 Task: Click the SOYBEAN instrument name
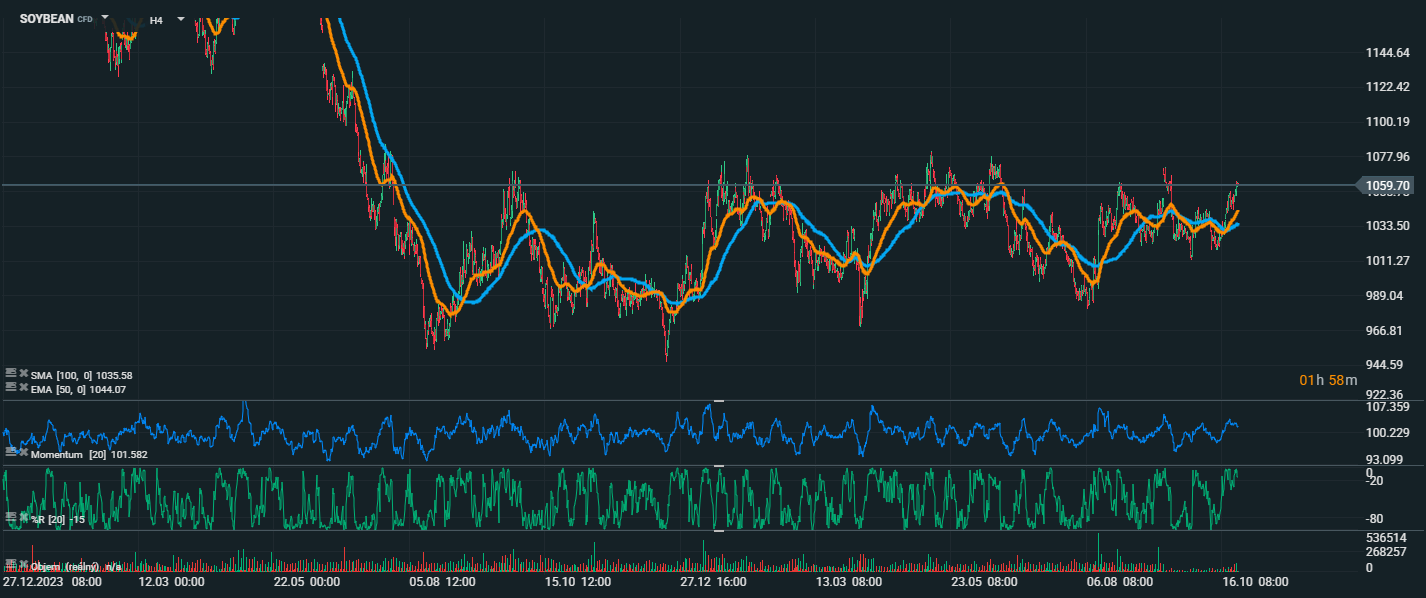[x=46, y=19]
